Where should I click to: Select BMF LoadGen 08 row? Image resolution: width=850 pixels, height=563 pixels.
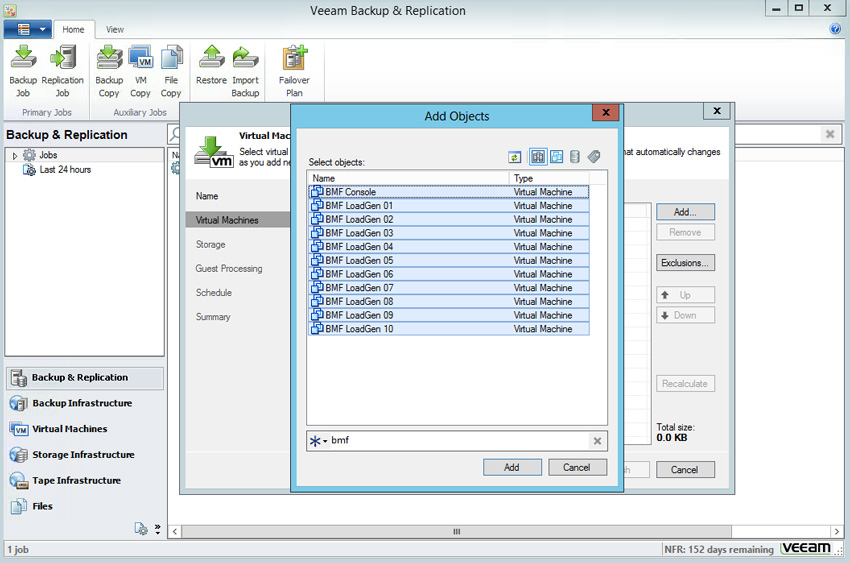449,301
